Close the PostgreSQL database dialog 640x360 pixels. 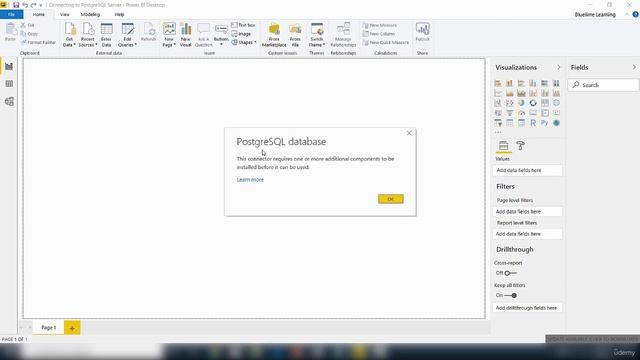tap(409, 133)
